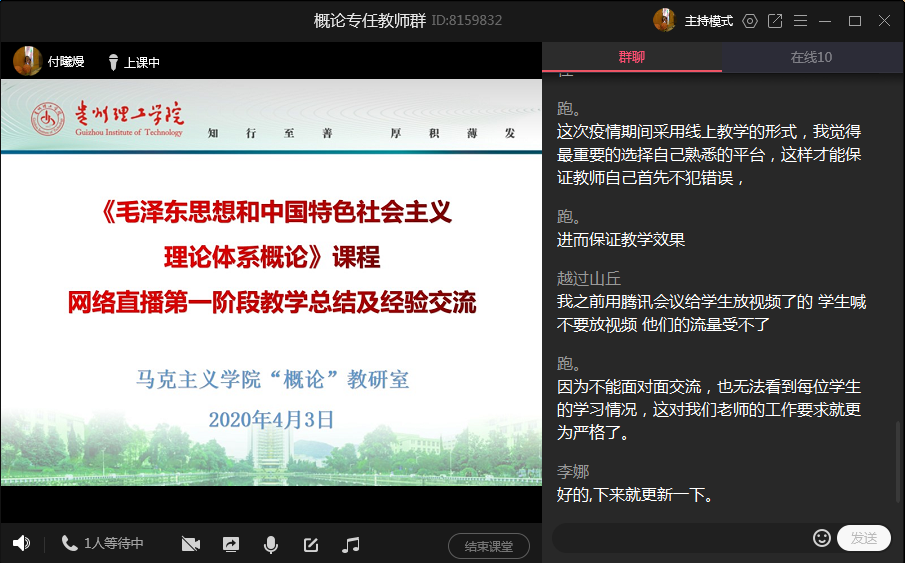Image resolution: width=905 pixels, height=563 pixels.
Task: Click into the chat message input field
Action: 680,538
